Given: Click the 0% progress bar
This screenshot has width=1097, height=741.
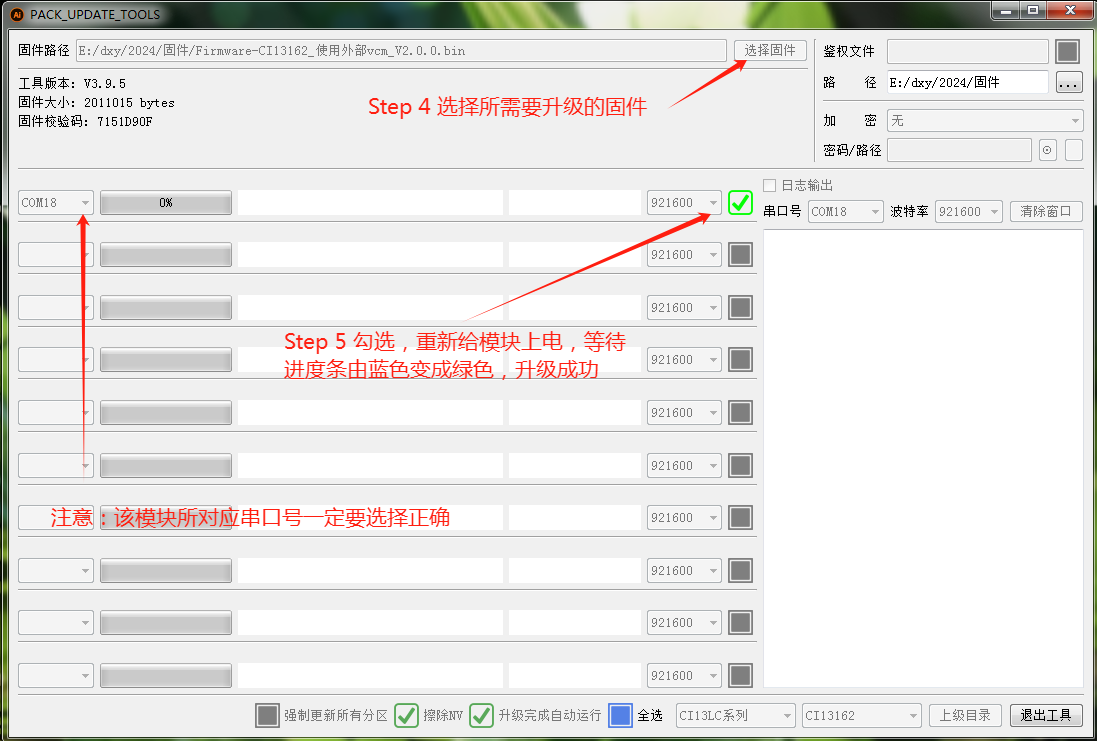Looking at the screenshot, I should pos(166,202).
